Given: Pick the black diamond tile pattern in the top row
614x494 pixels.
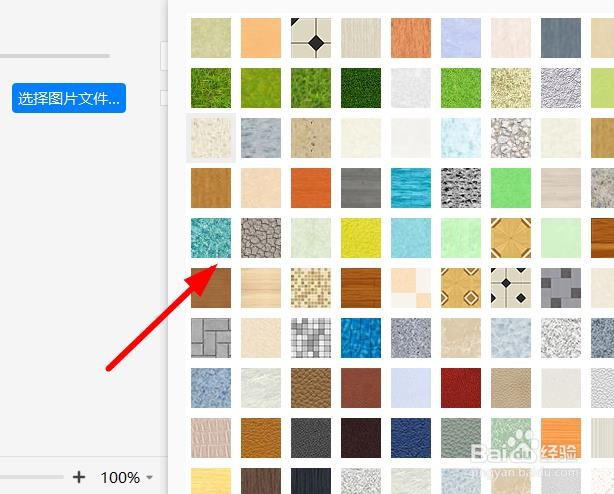Looking at the screenshot, I should pos(311,38).
